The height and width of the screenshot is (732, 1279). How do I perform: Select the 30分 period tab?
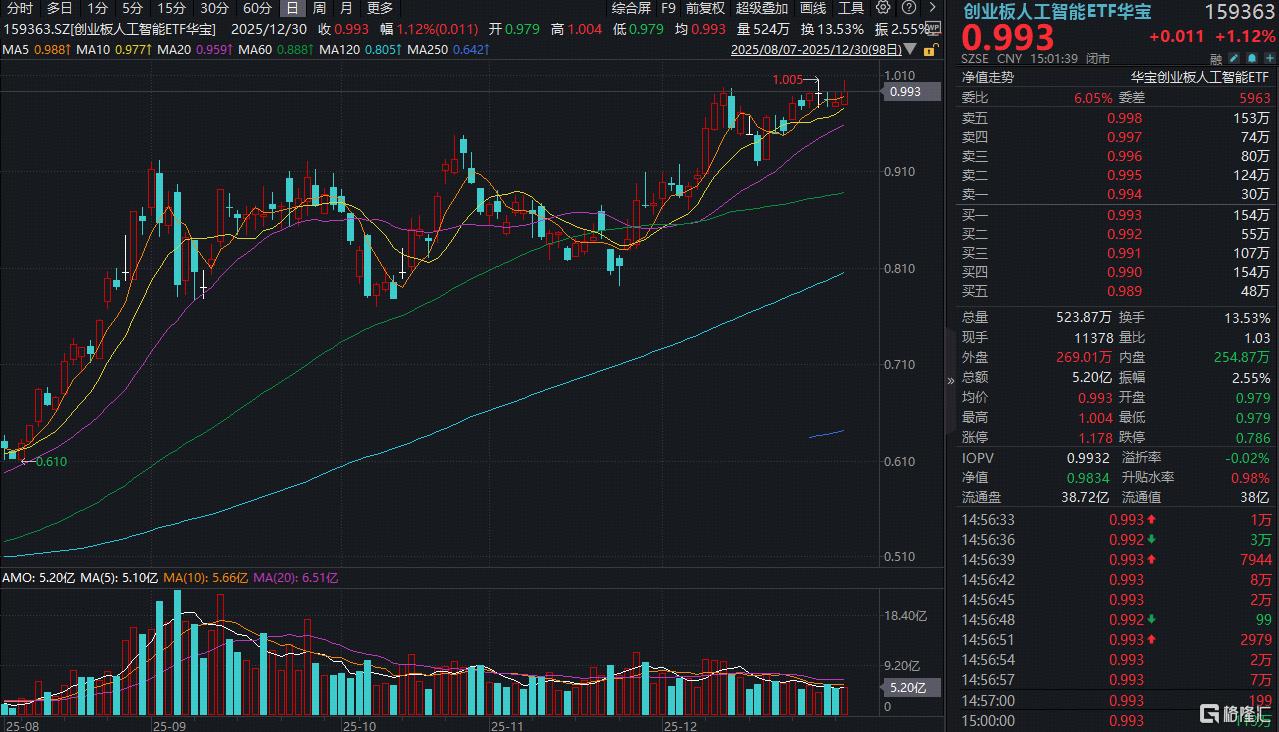point(214,8)
